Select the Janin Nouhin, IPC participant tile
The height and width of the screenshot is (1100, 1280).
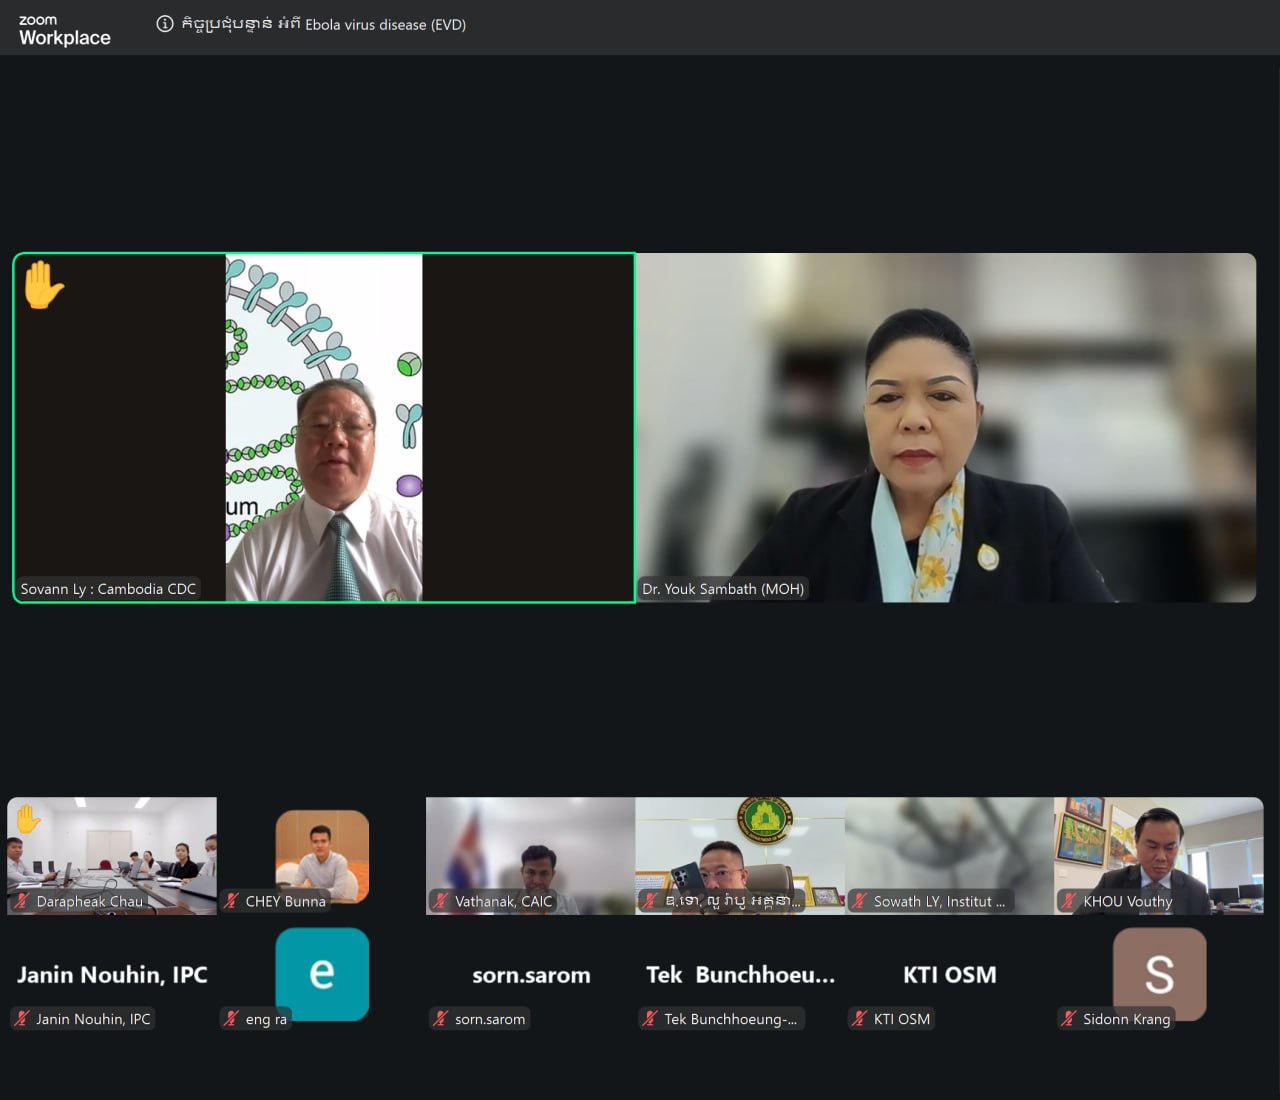tap(112, 975)
